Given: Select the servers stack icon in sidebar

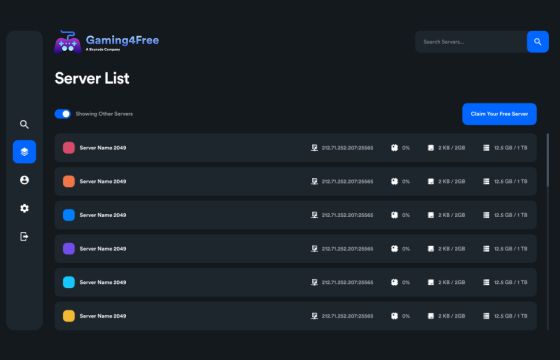Looking at the screenshot, I should [24, 152].
